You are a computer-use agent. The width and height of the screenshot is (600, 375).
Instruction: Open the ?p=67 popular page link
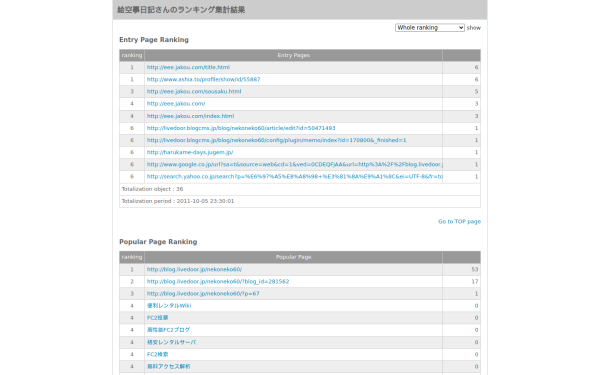(x=203, y=294)
